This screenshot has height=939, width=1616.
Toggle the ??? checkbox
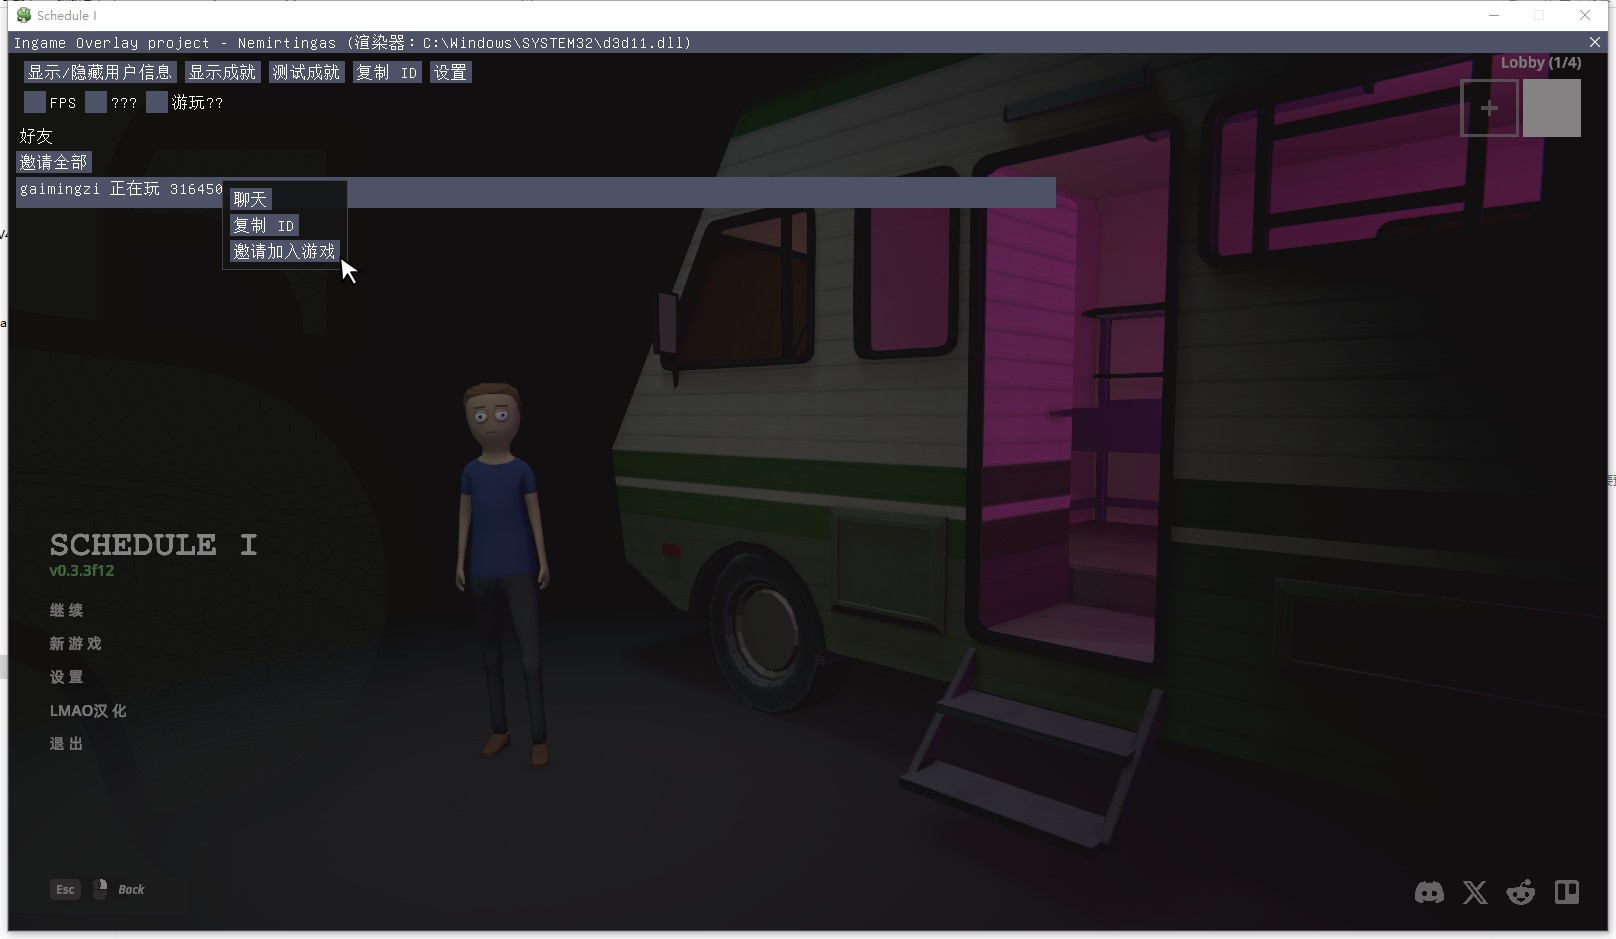pyautogui.click(x=96, y=102)
